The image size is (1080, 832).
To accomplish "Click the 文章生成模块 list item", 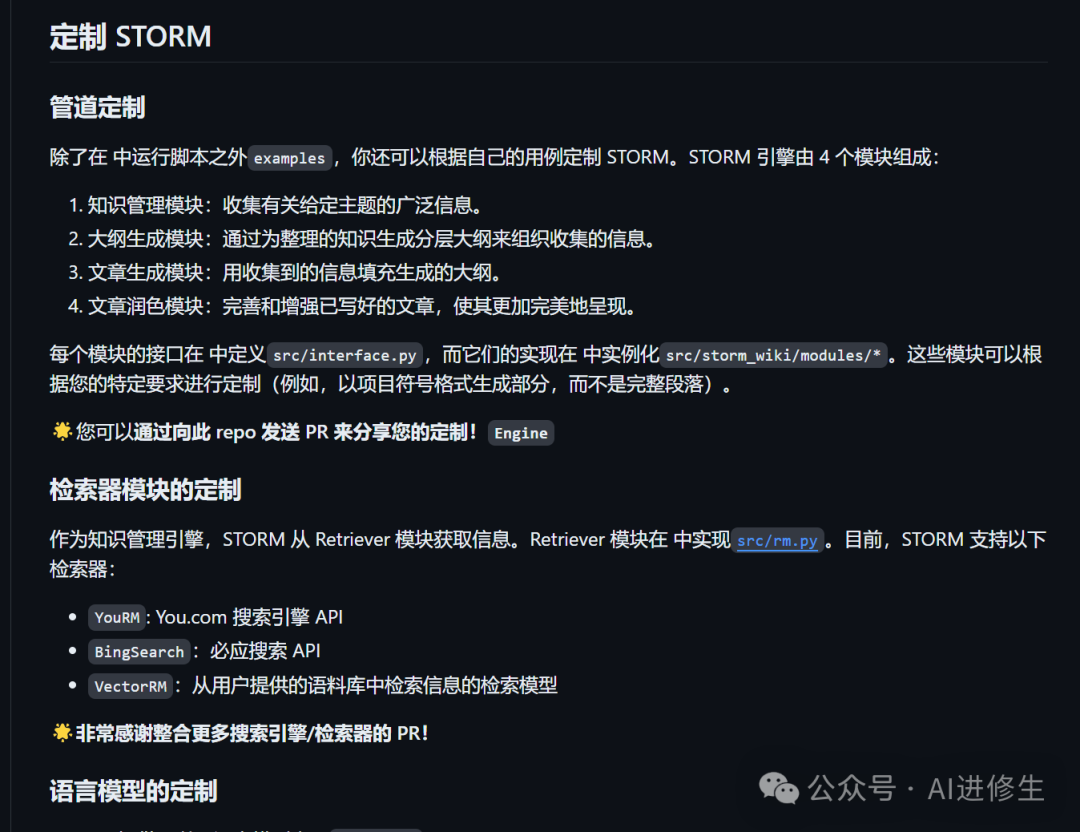I will point(294,272).
